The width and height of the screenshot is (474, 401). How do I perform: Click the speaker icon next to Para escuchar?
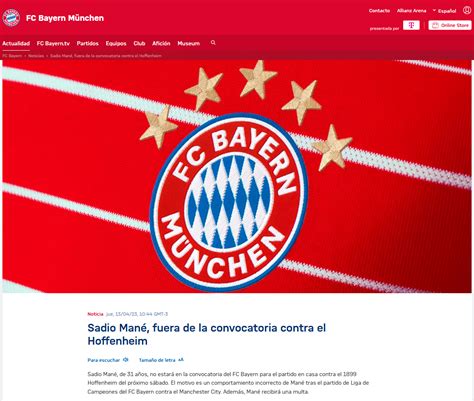126,360
